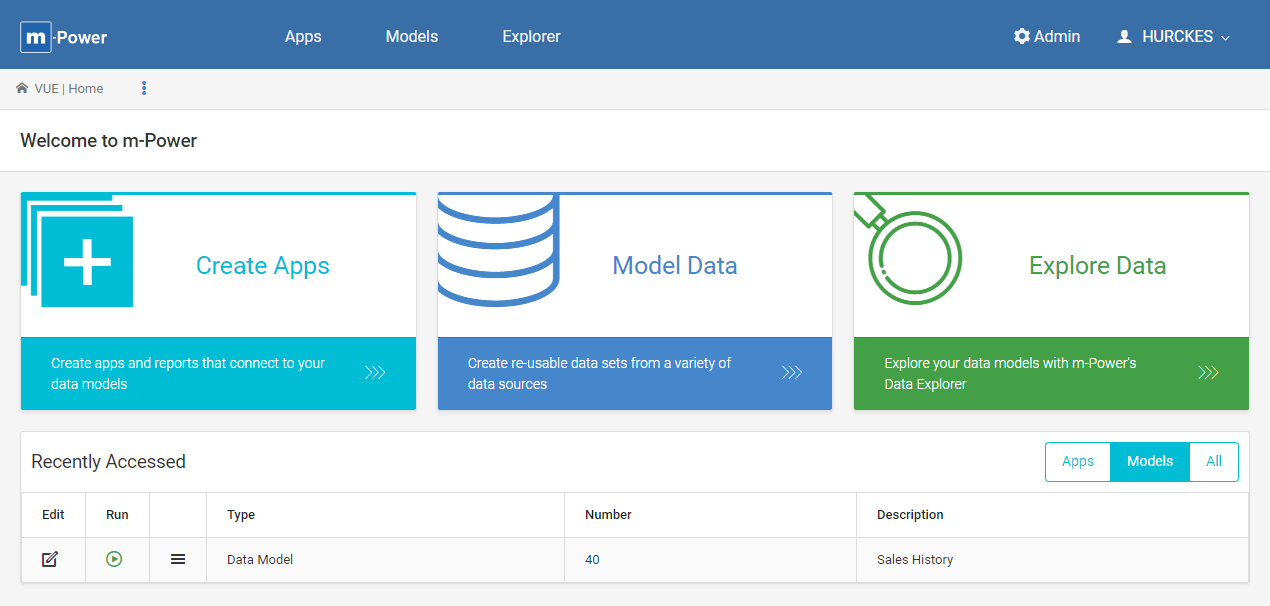Click the Explore Data heading

[x=1098, y=265]
